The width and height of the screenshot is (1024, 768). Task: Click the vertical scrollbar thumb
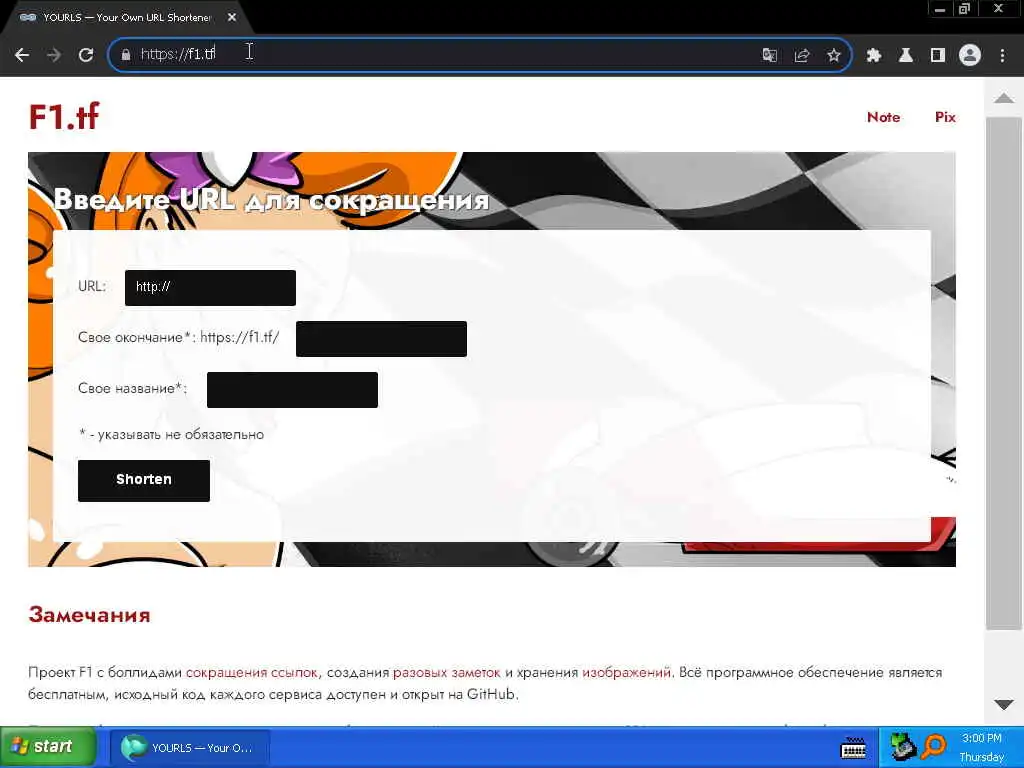[x=1004, y=374]
